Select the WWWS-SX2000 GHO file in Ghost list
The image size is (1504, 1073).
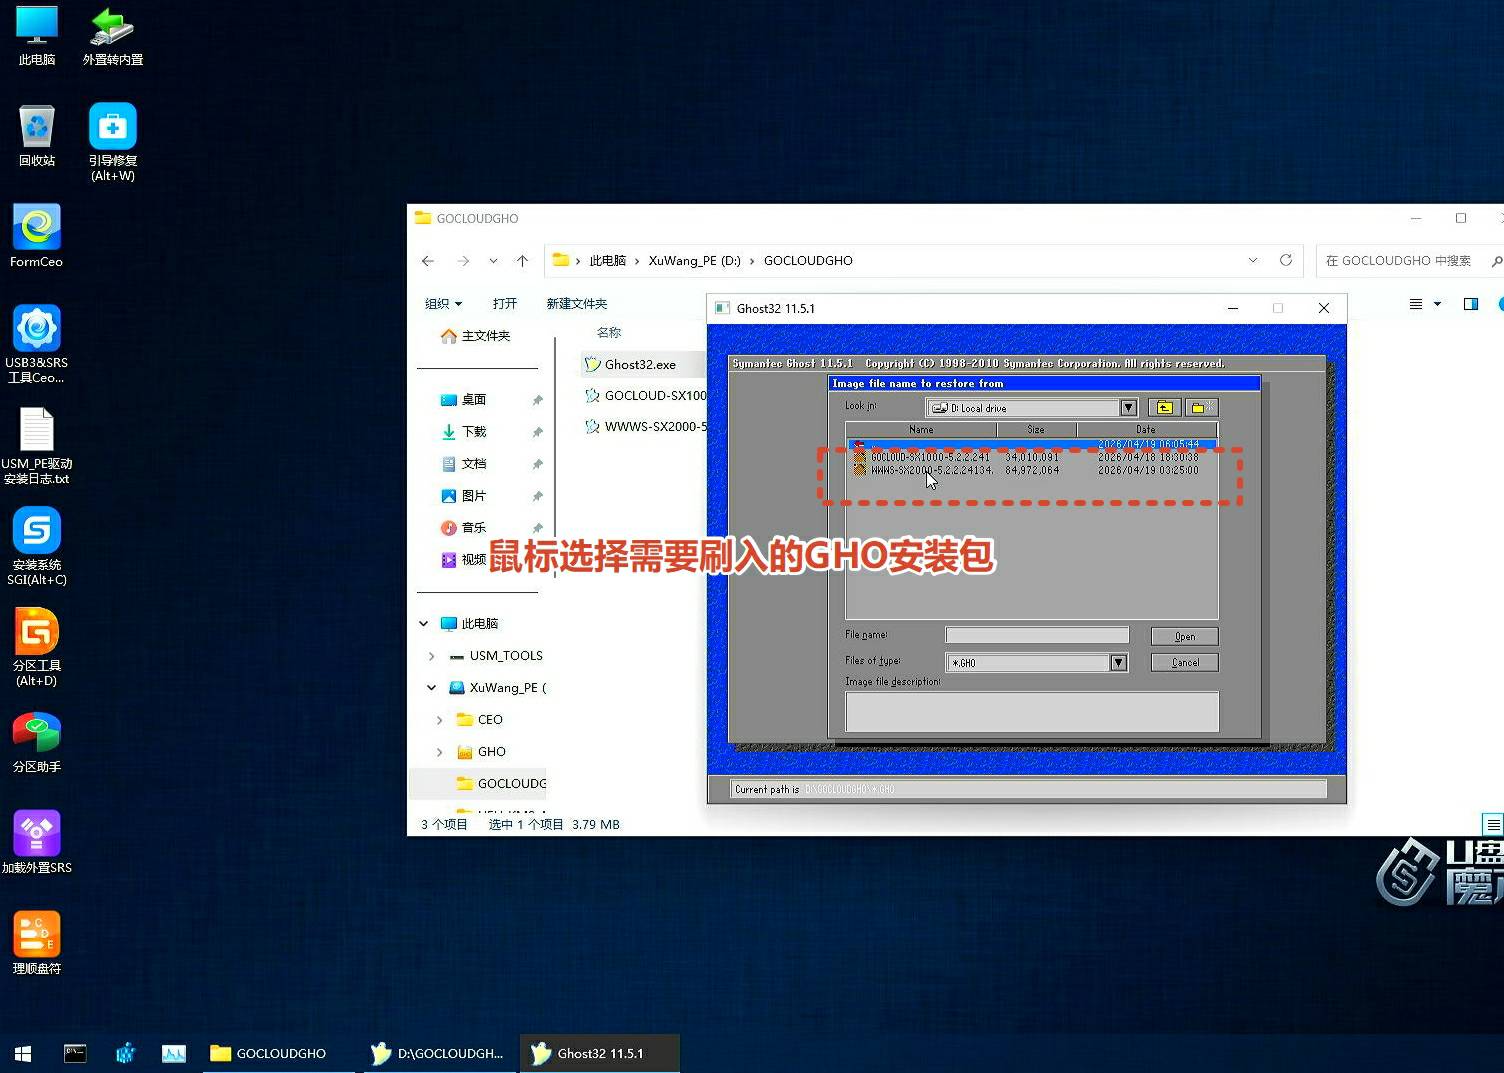[930, 470]
